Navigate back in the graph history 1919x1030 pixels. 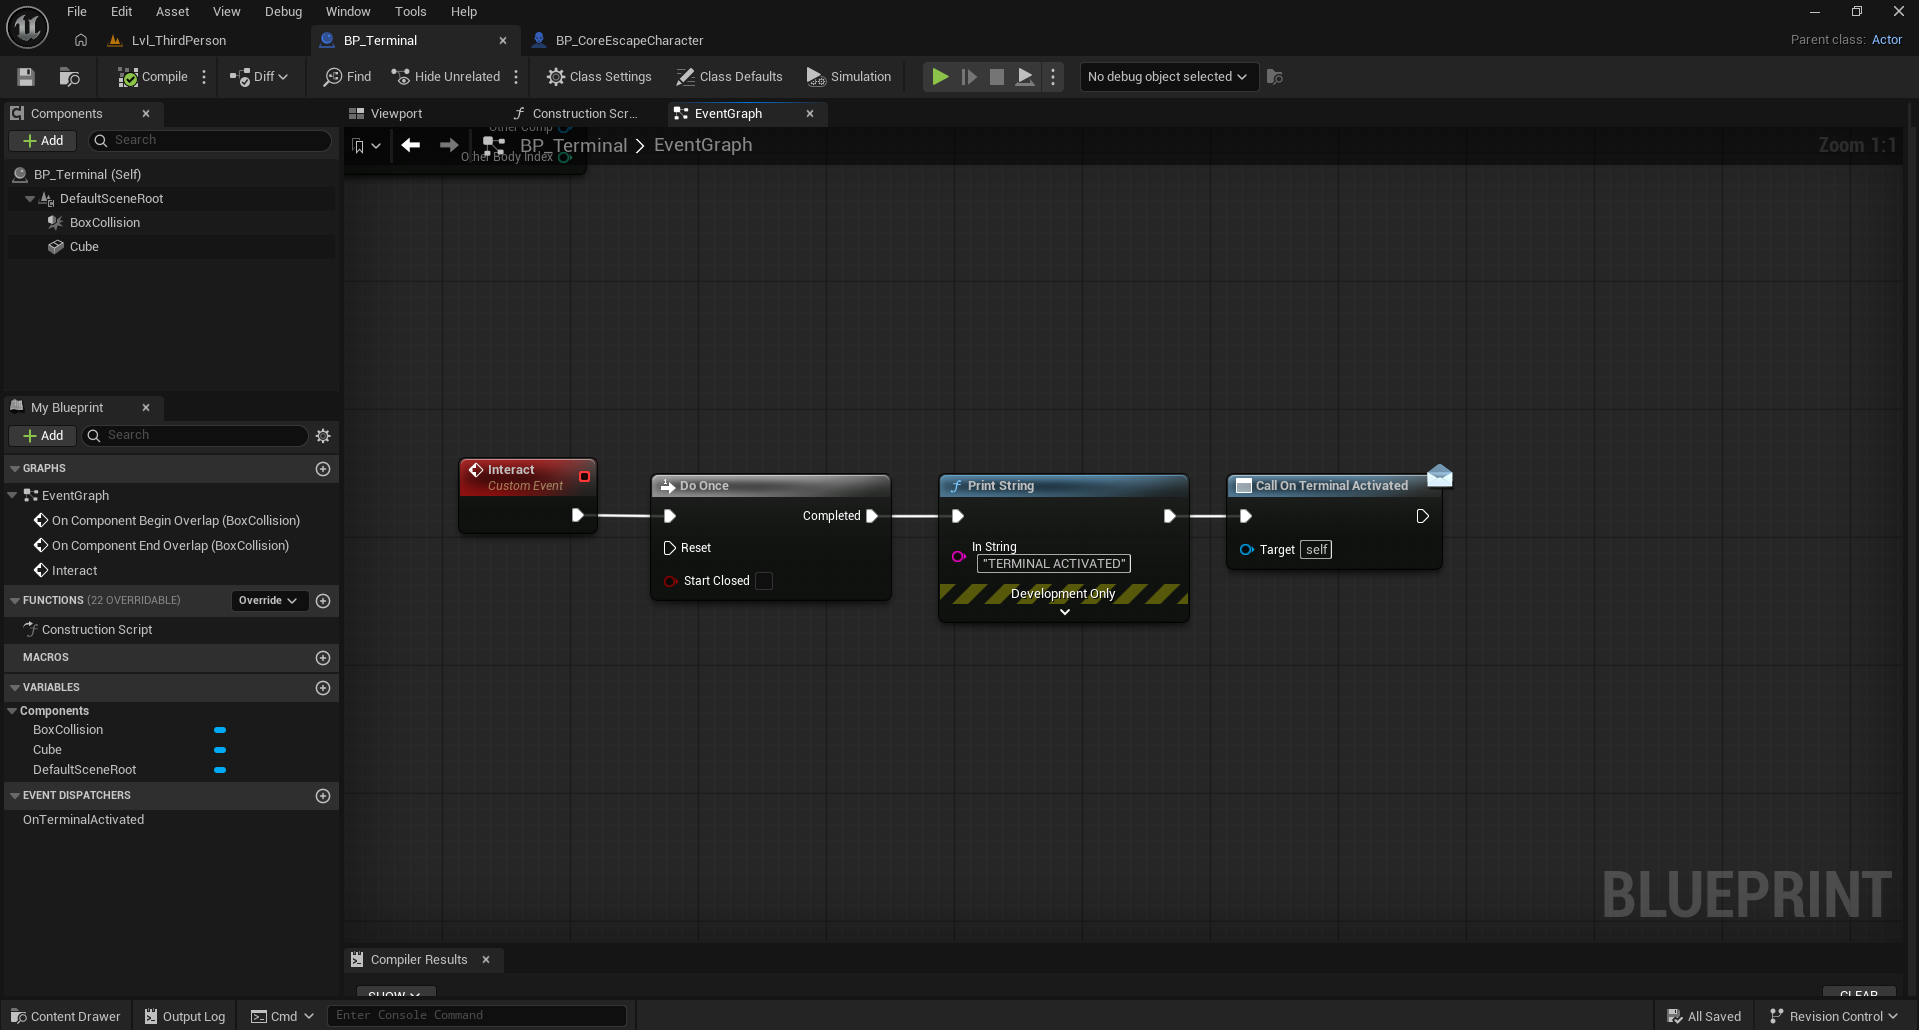(410, 145)
